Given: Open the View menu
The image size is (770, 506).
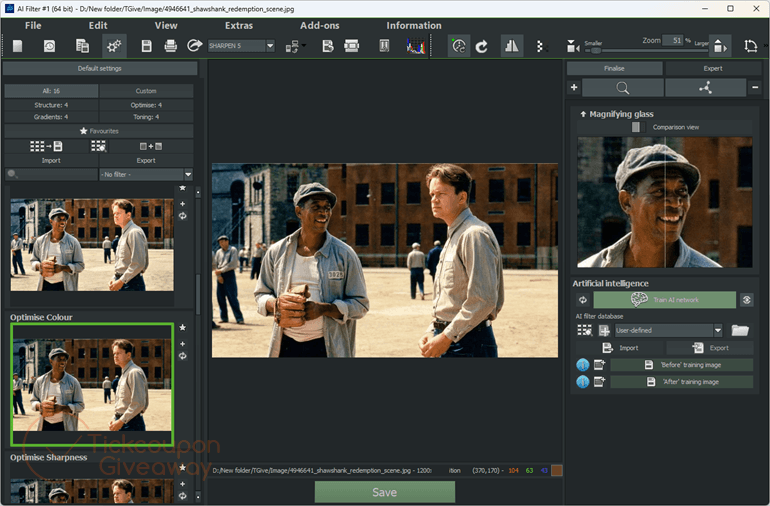Looking at the screenshot, I should pyautogui.click(x=166, y=26).
